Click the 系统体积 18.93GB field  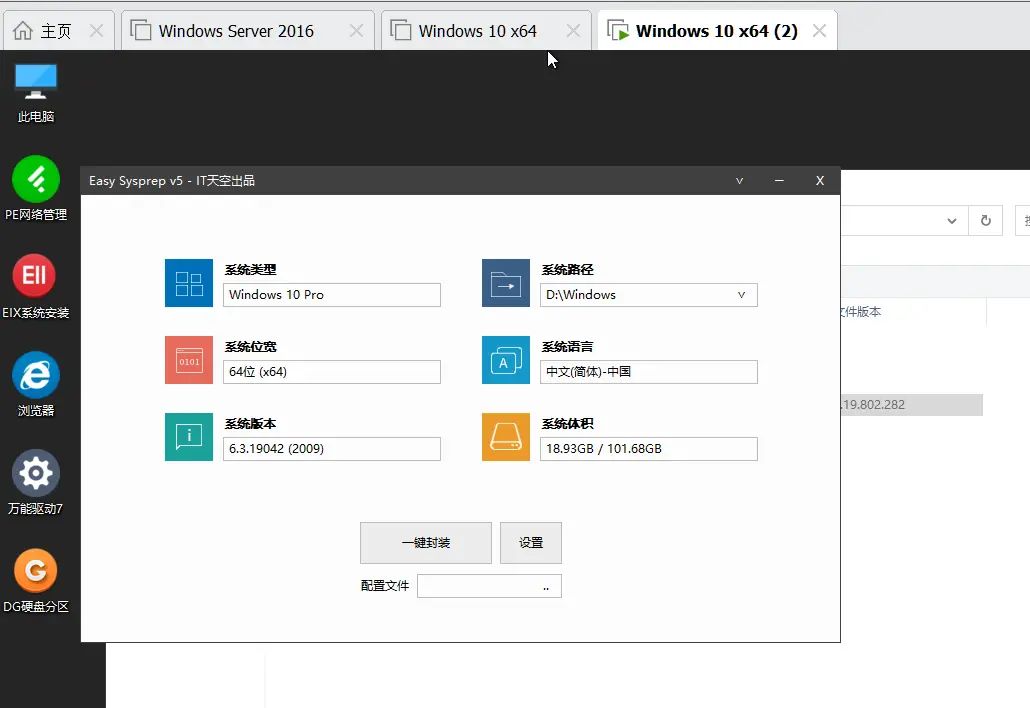(x=648, y=449)
